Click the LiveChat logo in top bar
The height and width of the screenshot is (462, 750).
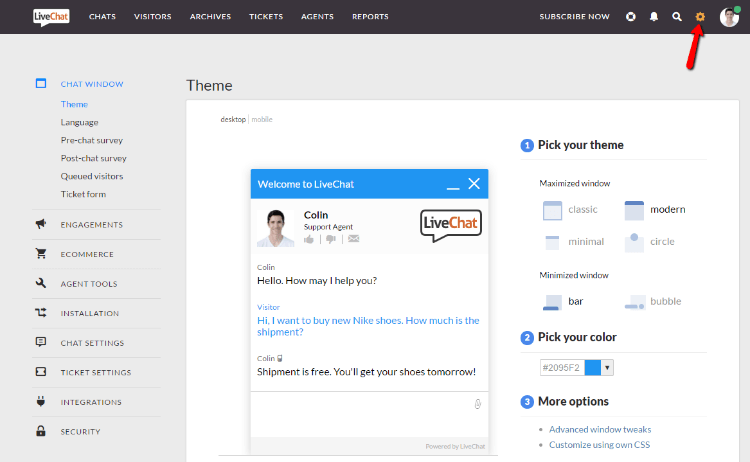click(x=51, y=17)
